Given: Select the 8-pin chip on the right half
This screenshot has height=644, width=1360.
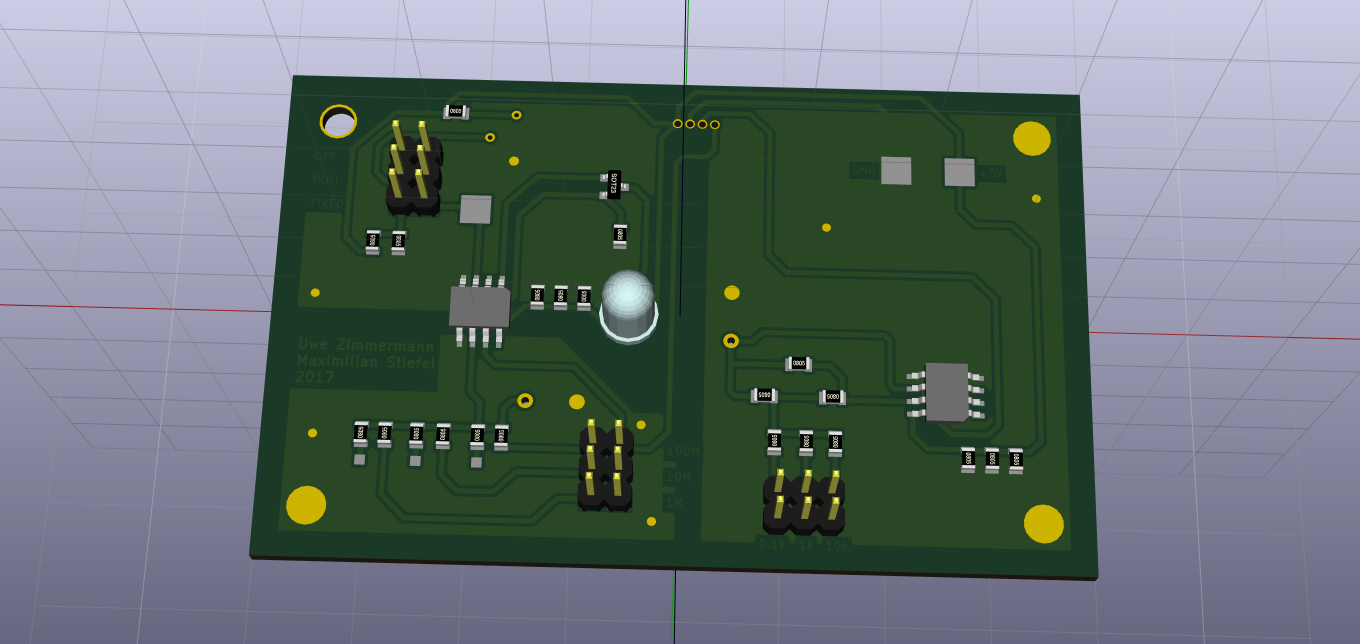Looking at the screenshot, I should click(x=946, y=392).
